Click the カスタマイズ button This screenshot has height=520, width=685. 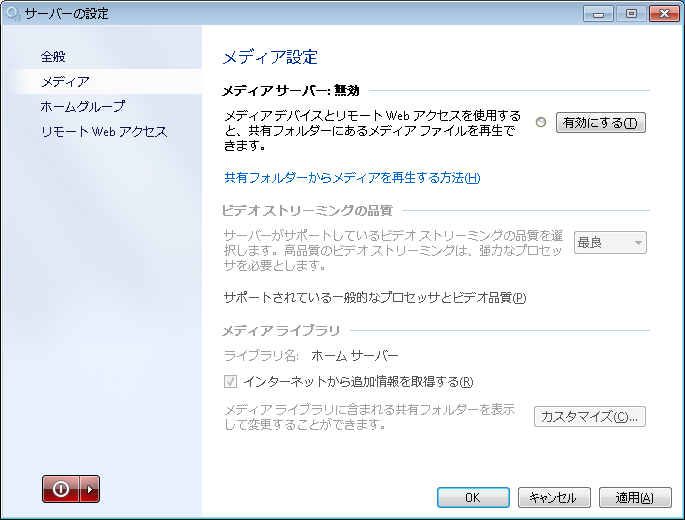tap(589, 417)
